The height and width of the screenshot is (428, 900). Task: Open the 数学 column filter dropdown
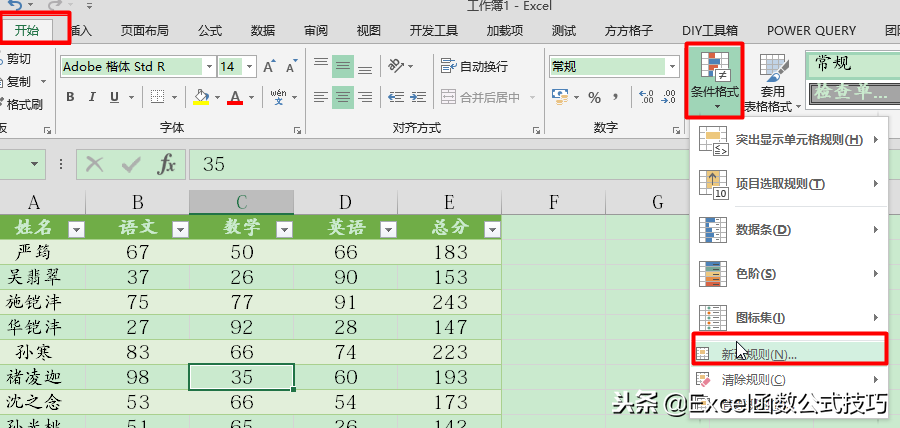(x=284, y=230)
